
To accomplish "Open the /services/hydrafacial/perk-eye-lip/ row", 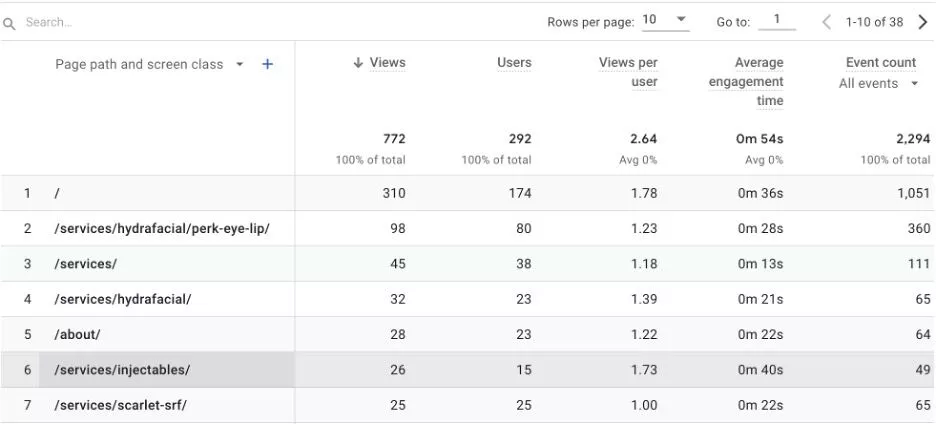I will tap(162, 228).
